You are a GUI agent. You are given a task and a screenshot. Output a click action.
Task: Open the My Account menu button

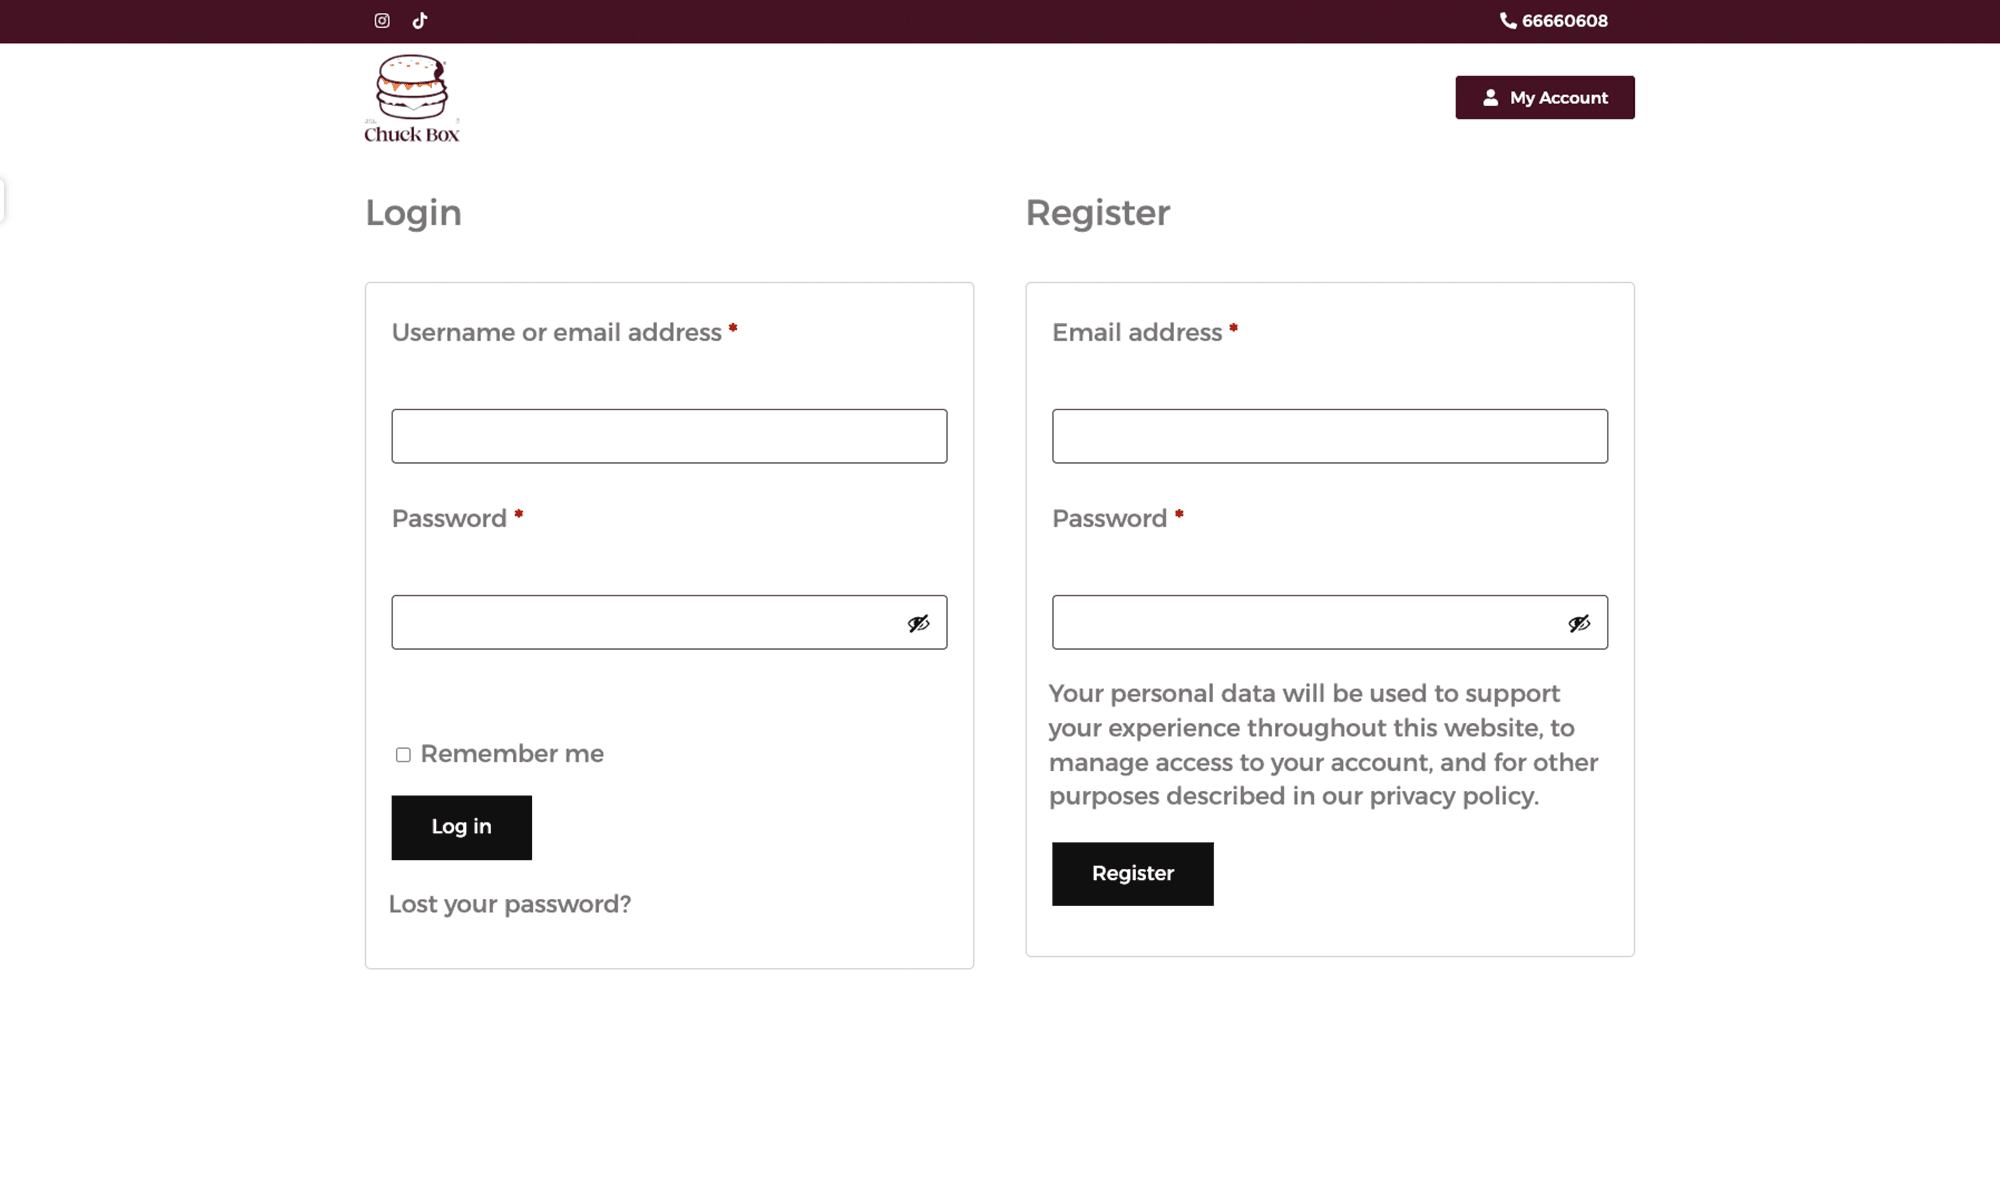tap(1545, 98)
